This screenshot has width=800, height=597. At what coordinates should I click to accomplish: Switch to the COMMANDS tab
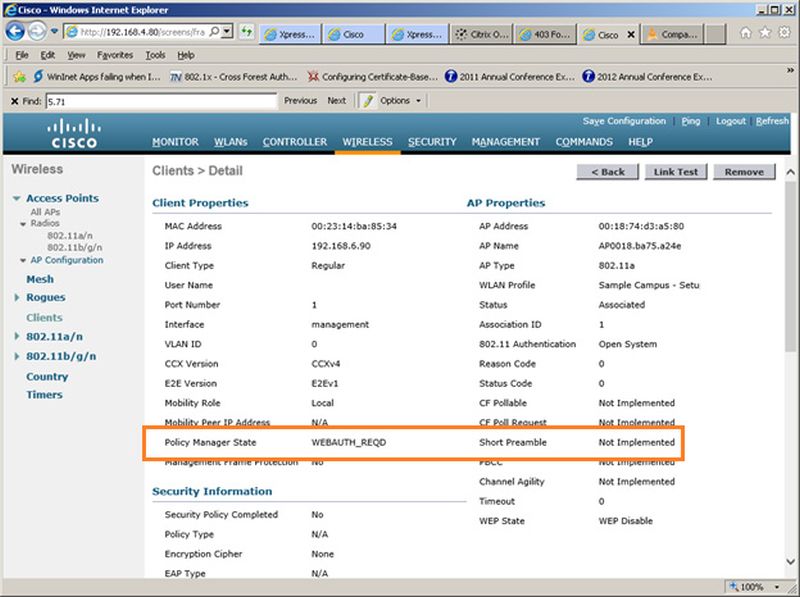point(584,142)
